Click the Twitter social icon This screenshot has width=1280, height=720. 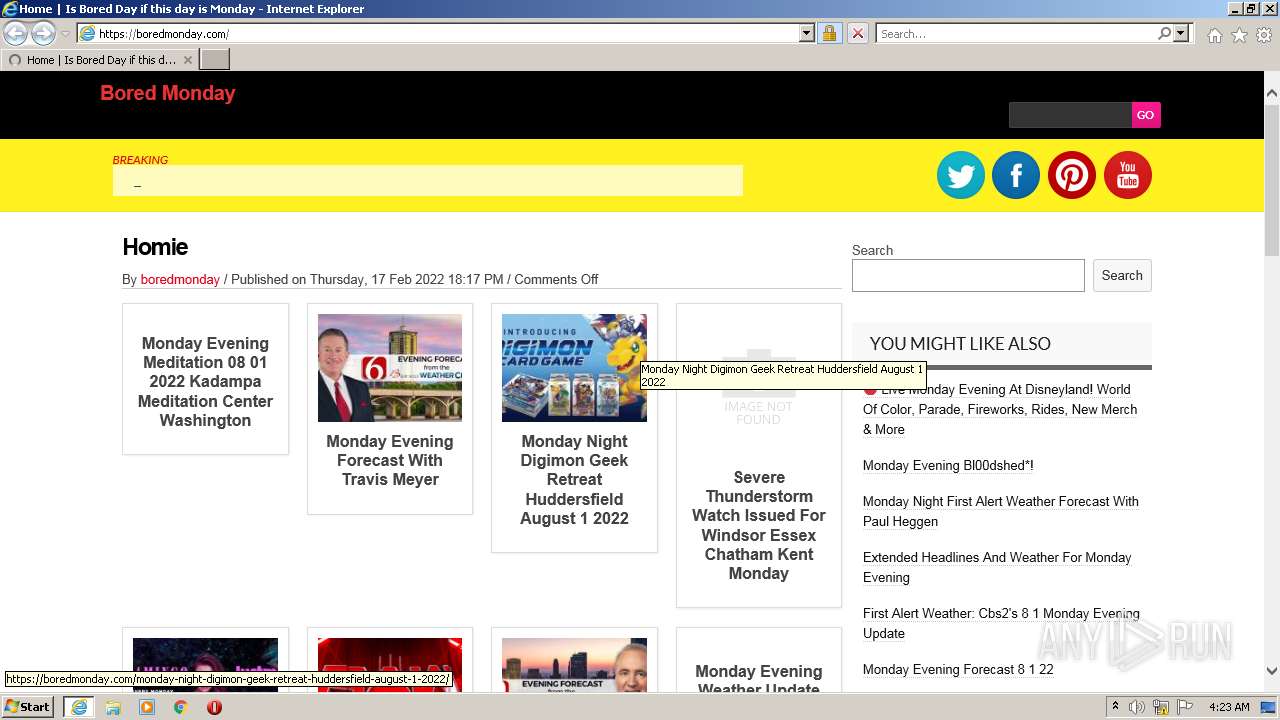(x=961, y=175)
